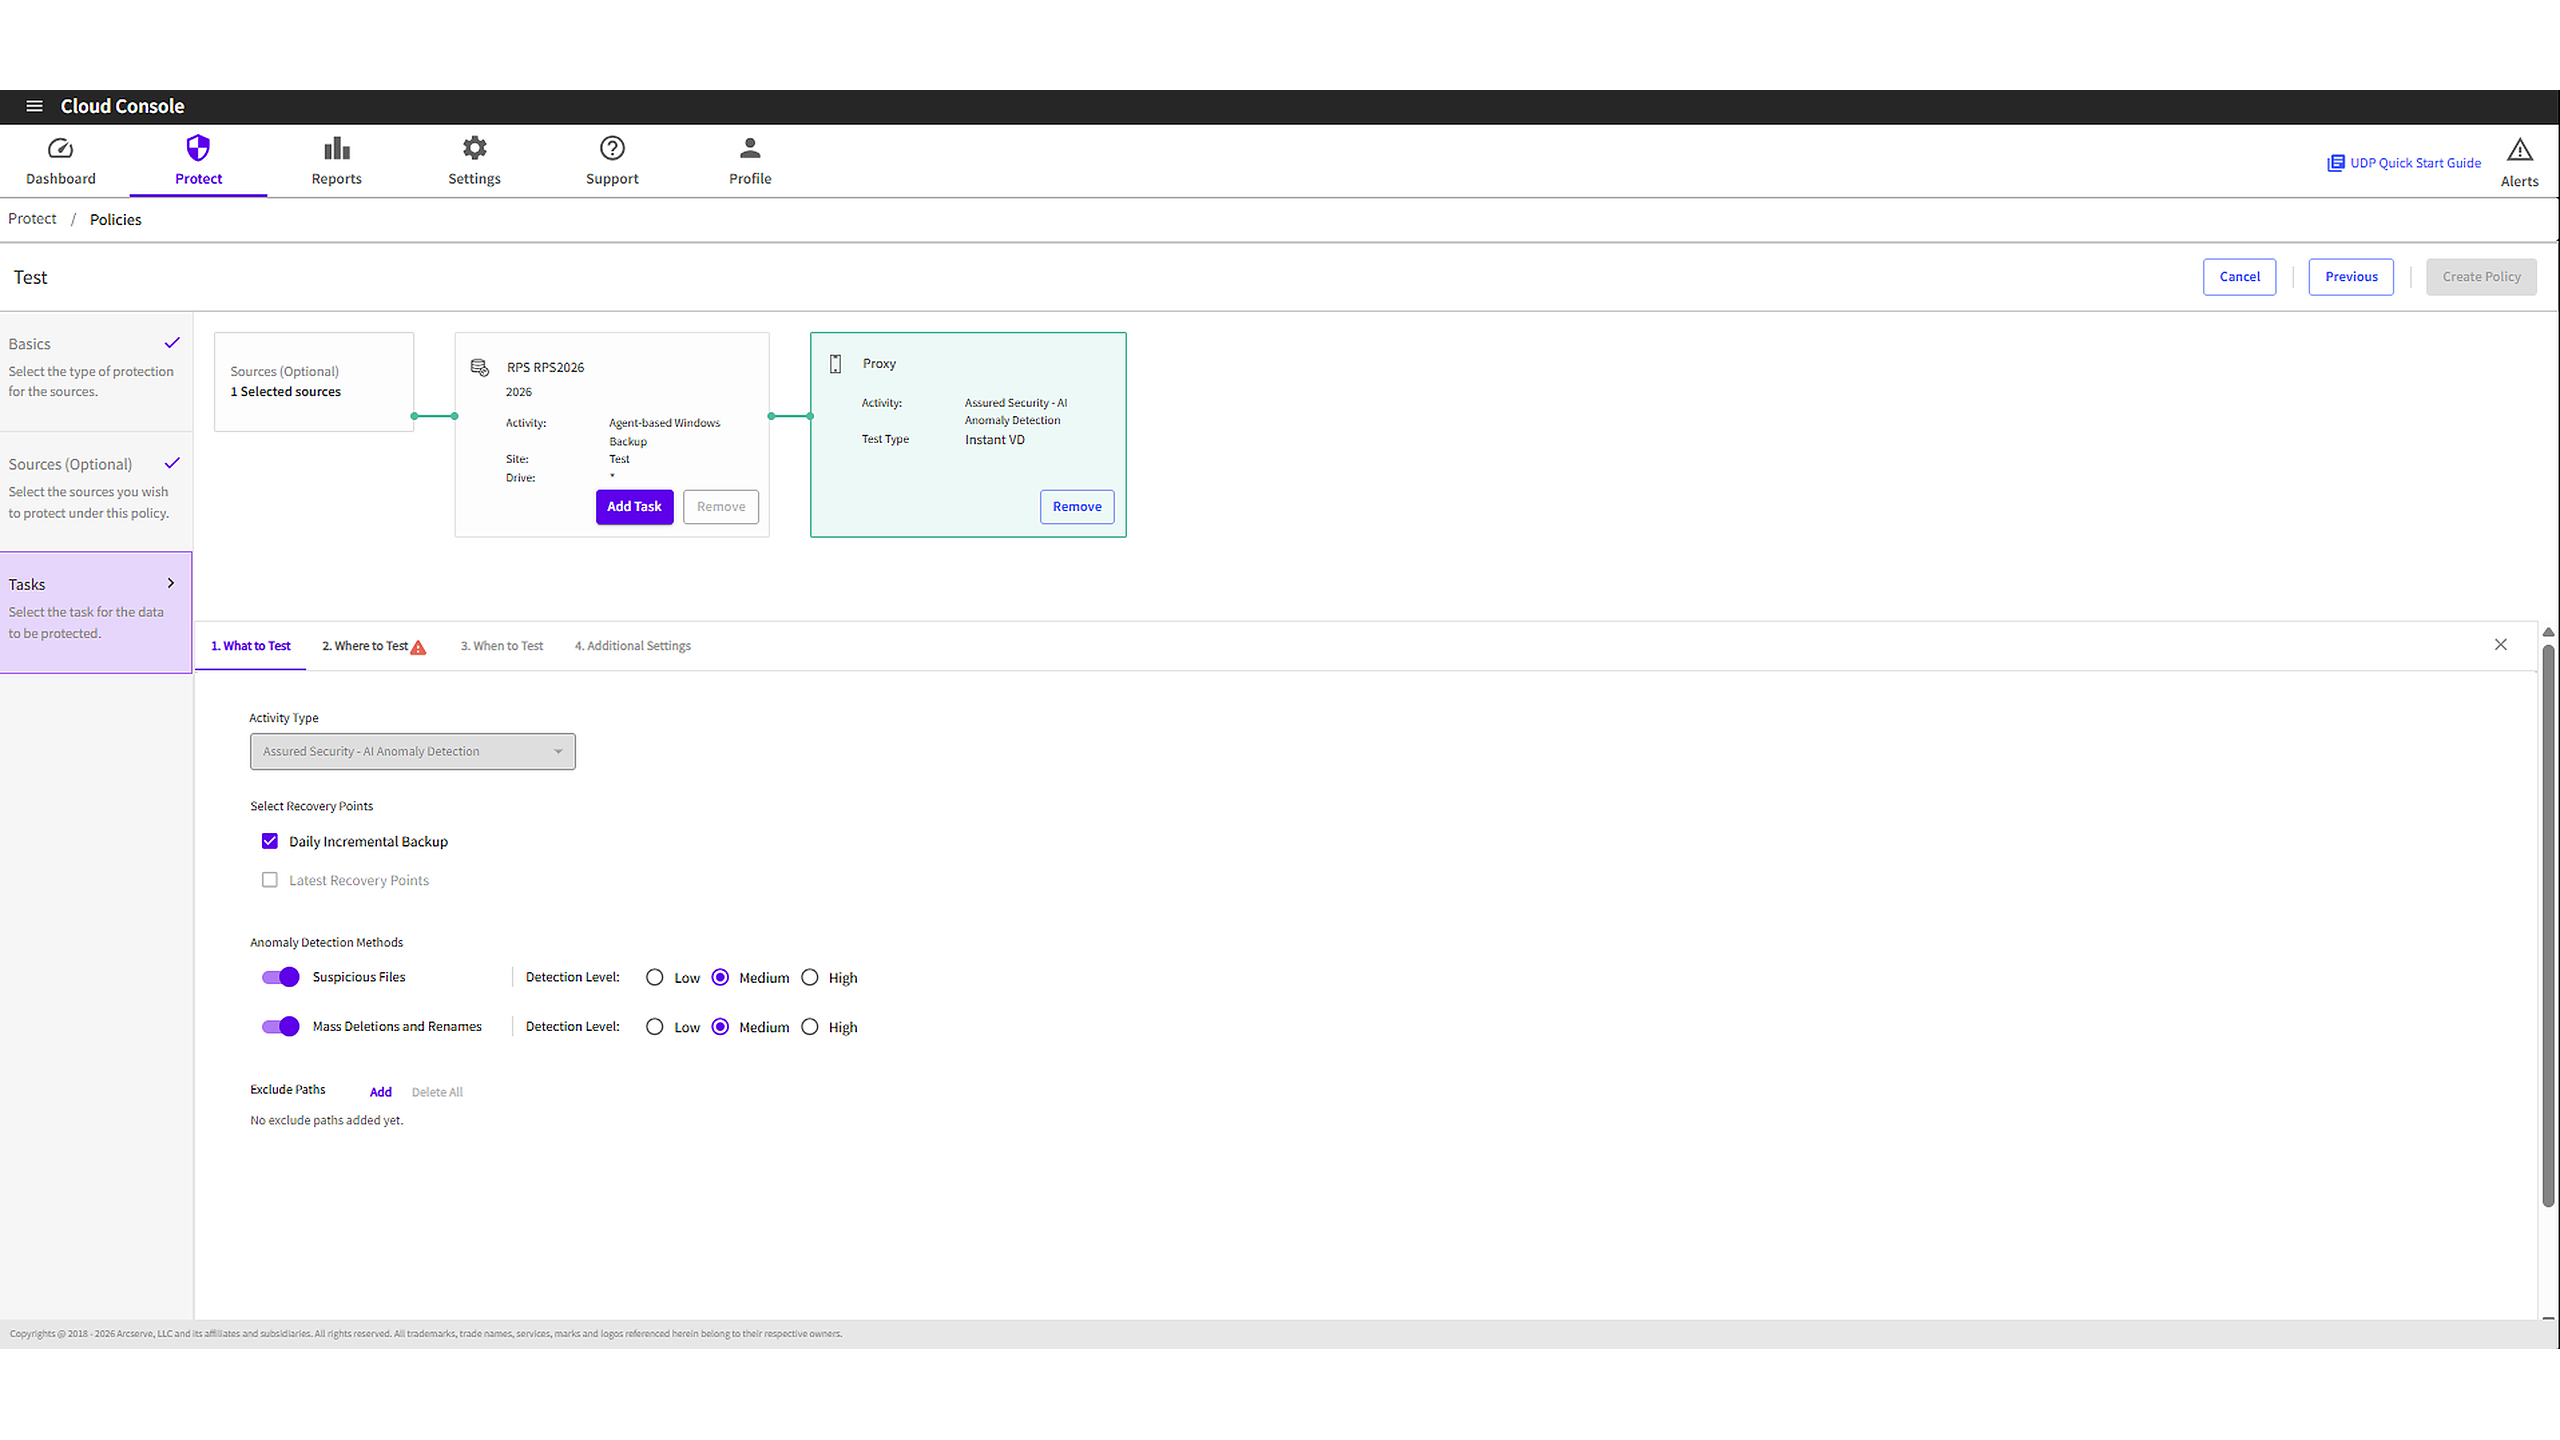Turn off Mass Deletions and Renames detection
This screenshot has height=1440, width=2560.
point(280,1026)
